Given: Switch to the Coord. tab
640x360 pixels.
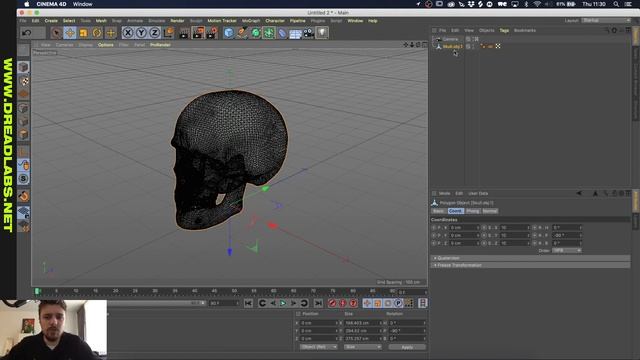Looking at the screenshot, I should [x=455, y=211].
